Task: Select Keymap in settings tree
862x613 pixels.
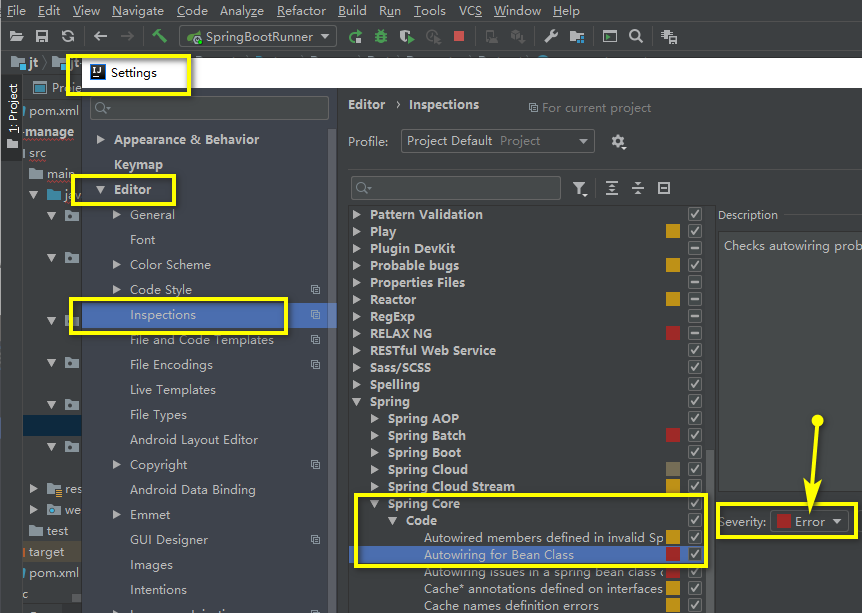Action: (x=139, y=164)
